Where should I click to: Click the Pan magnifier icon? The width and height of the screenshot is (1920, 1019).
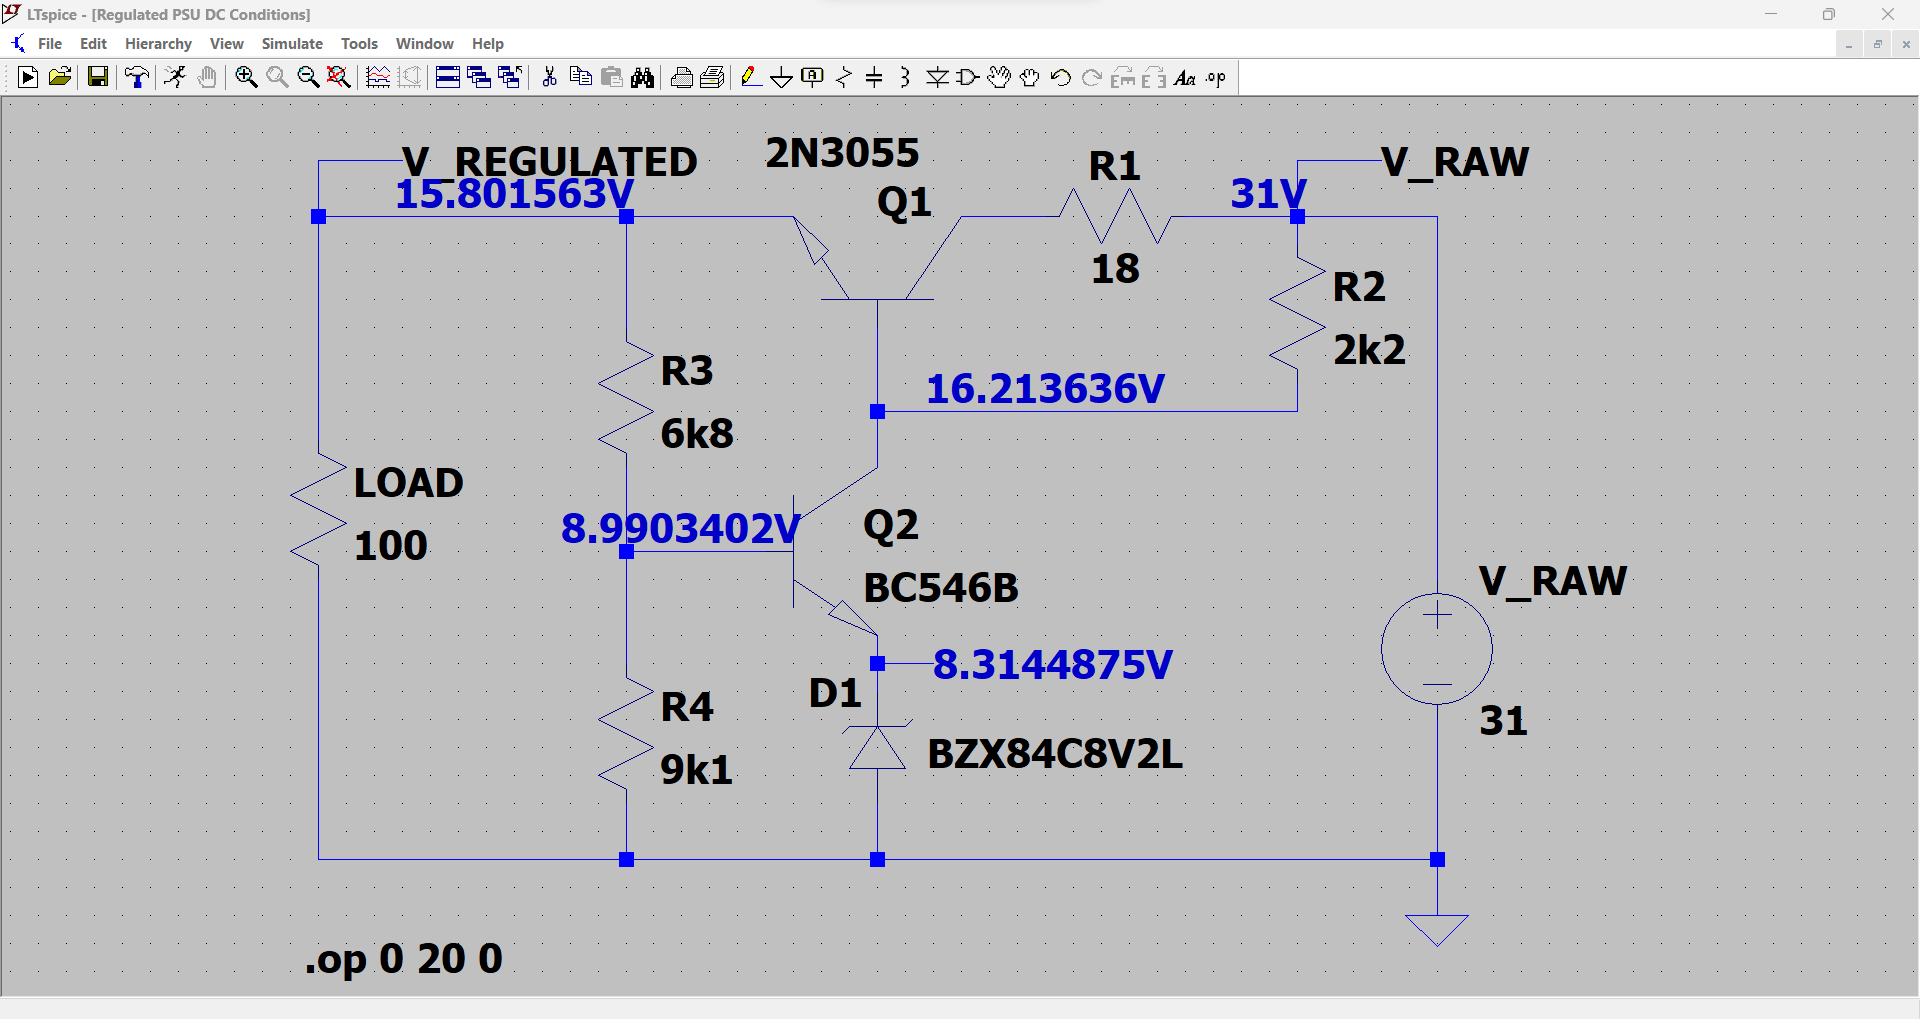277,77
